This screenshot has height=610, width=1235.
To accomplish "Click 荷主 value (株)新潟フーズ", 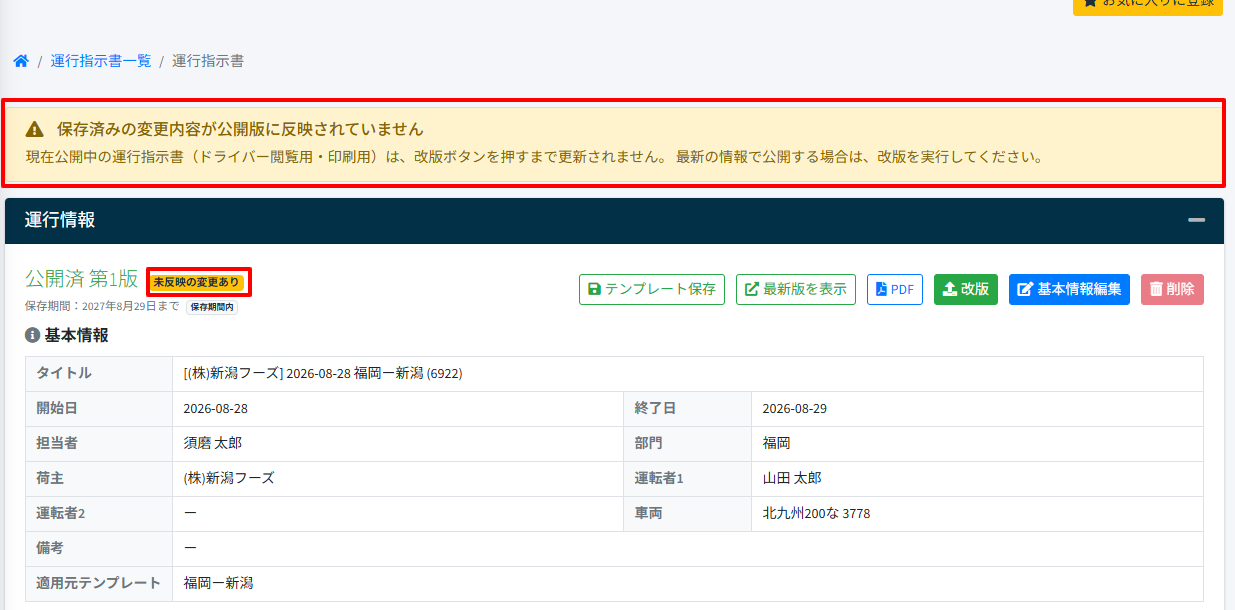I will pos(229,479).
